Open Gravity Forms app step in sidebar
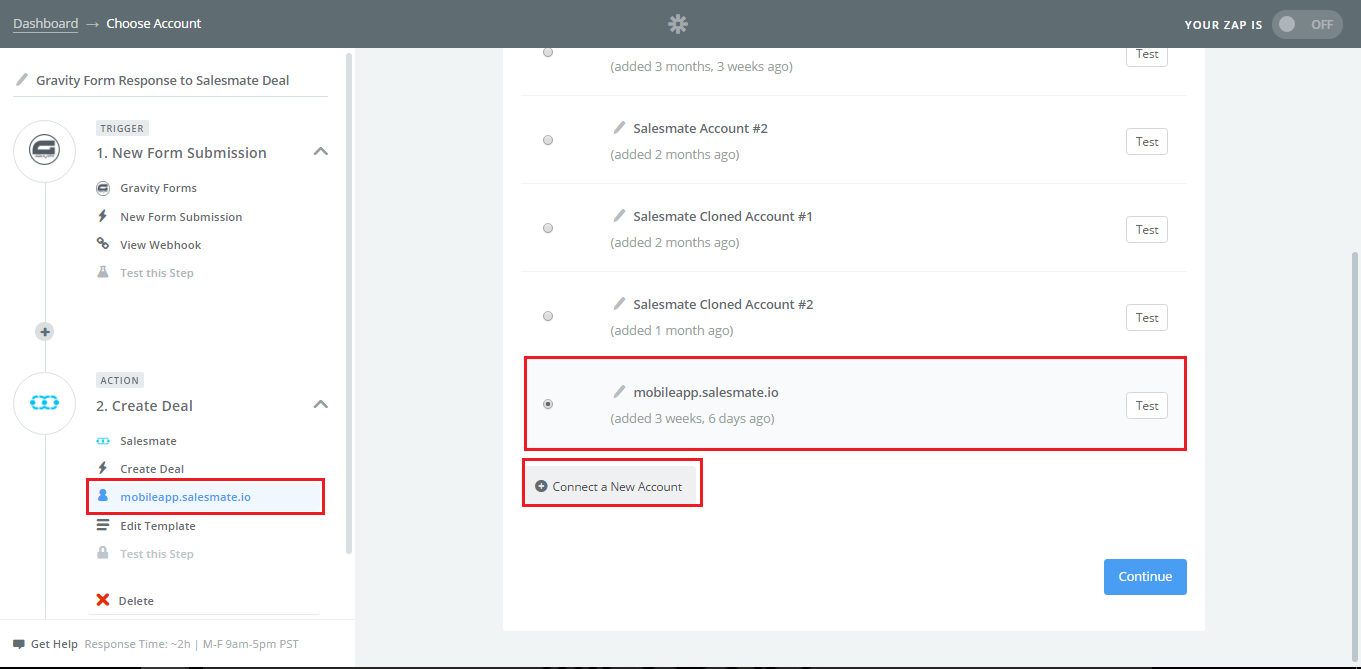 158,188
